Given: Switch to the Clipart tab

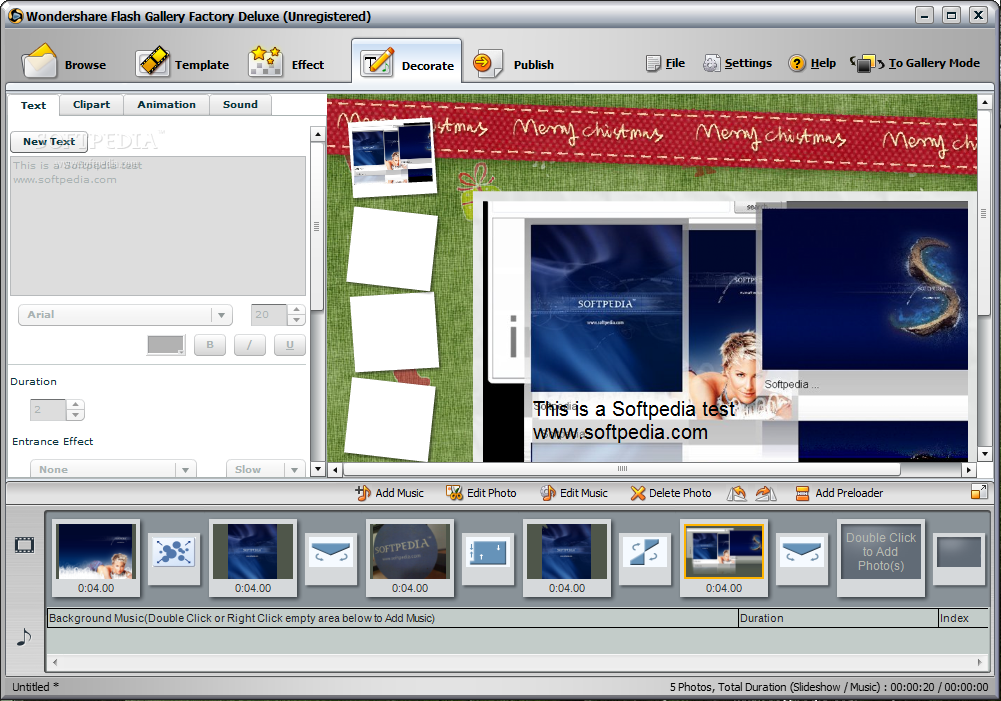Looking at the screenshot, I should (91, 105).
